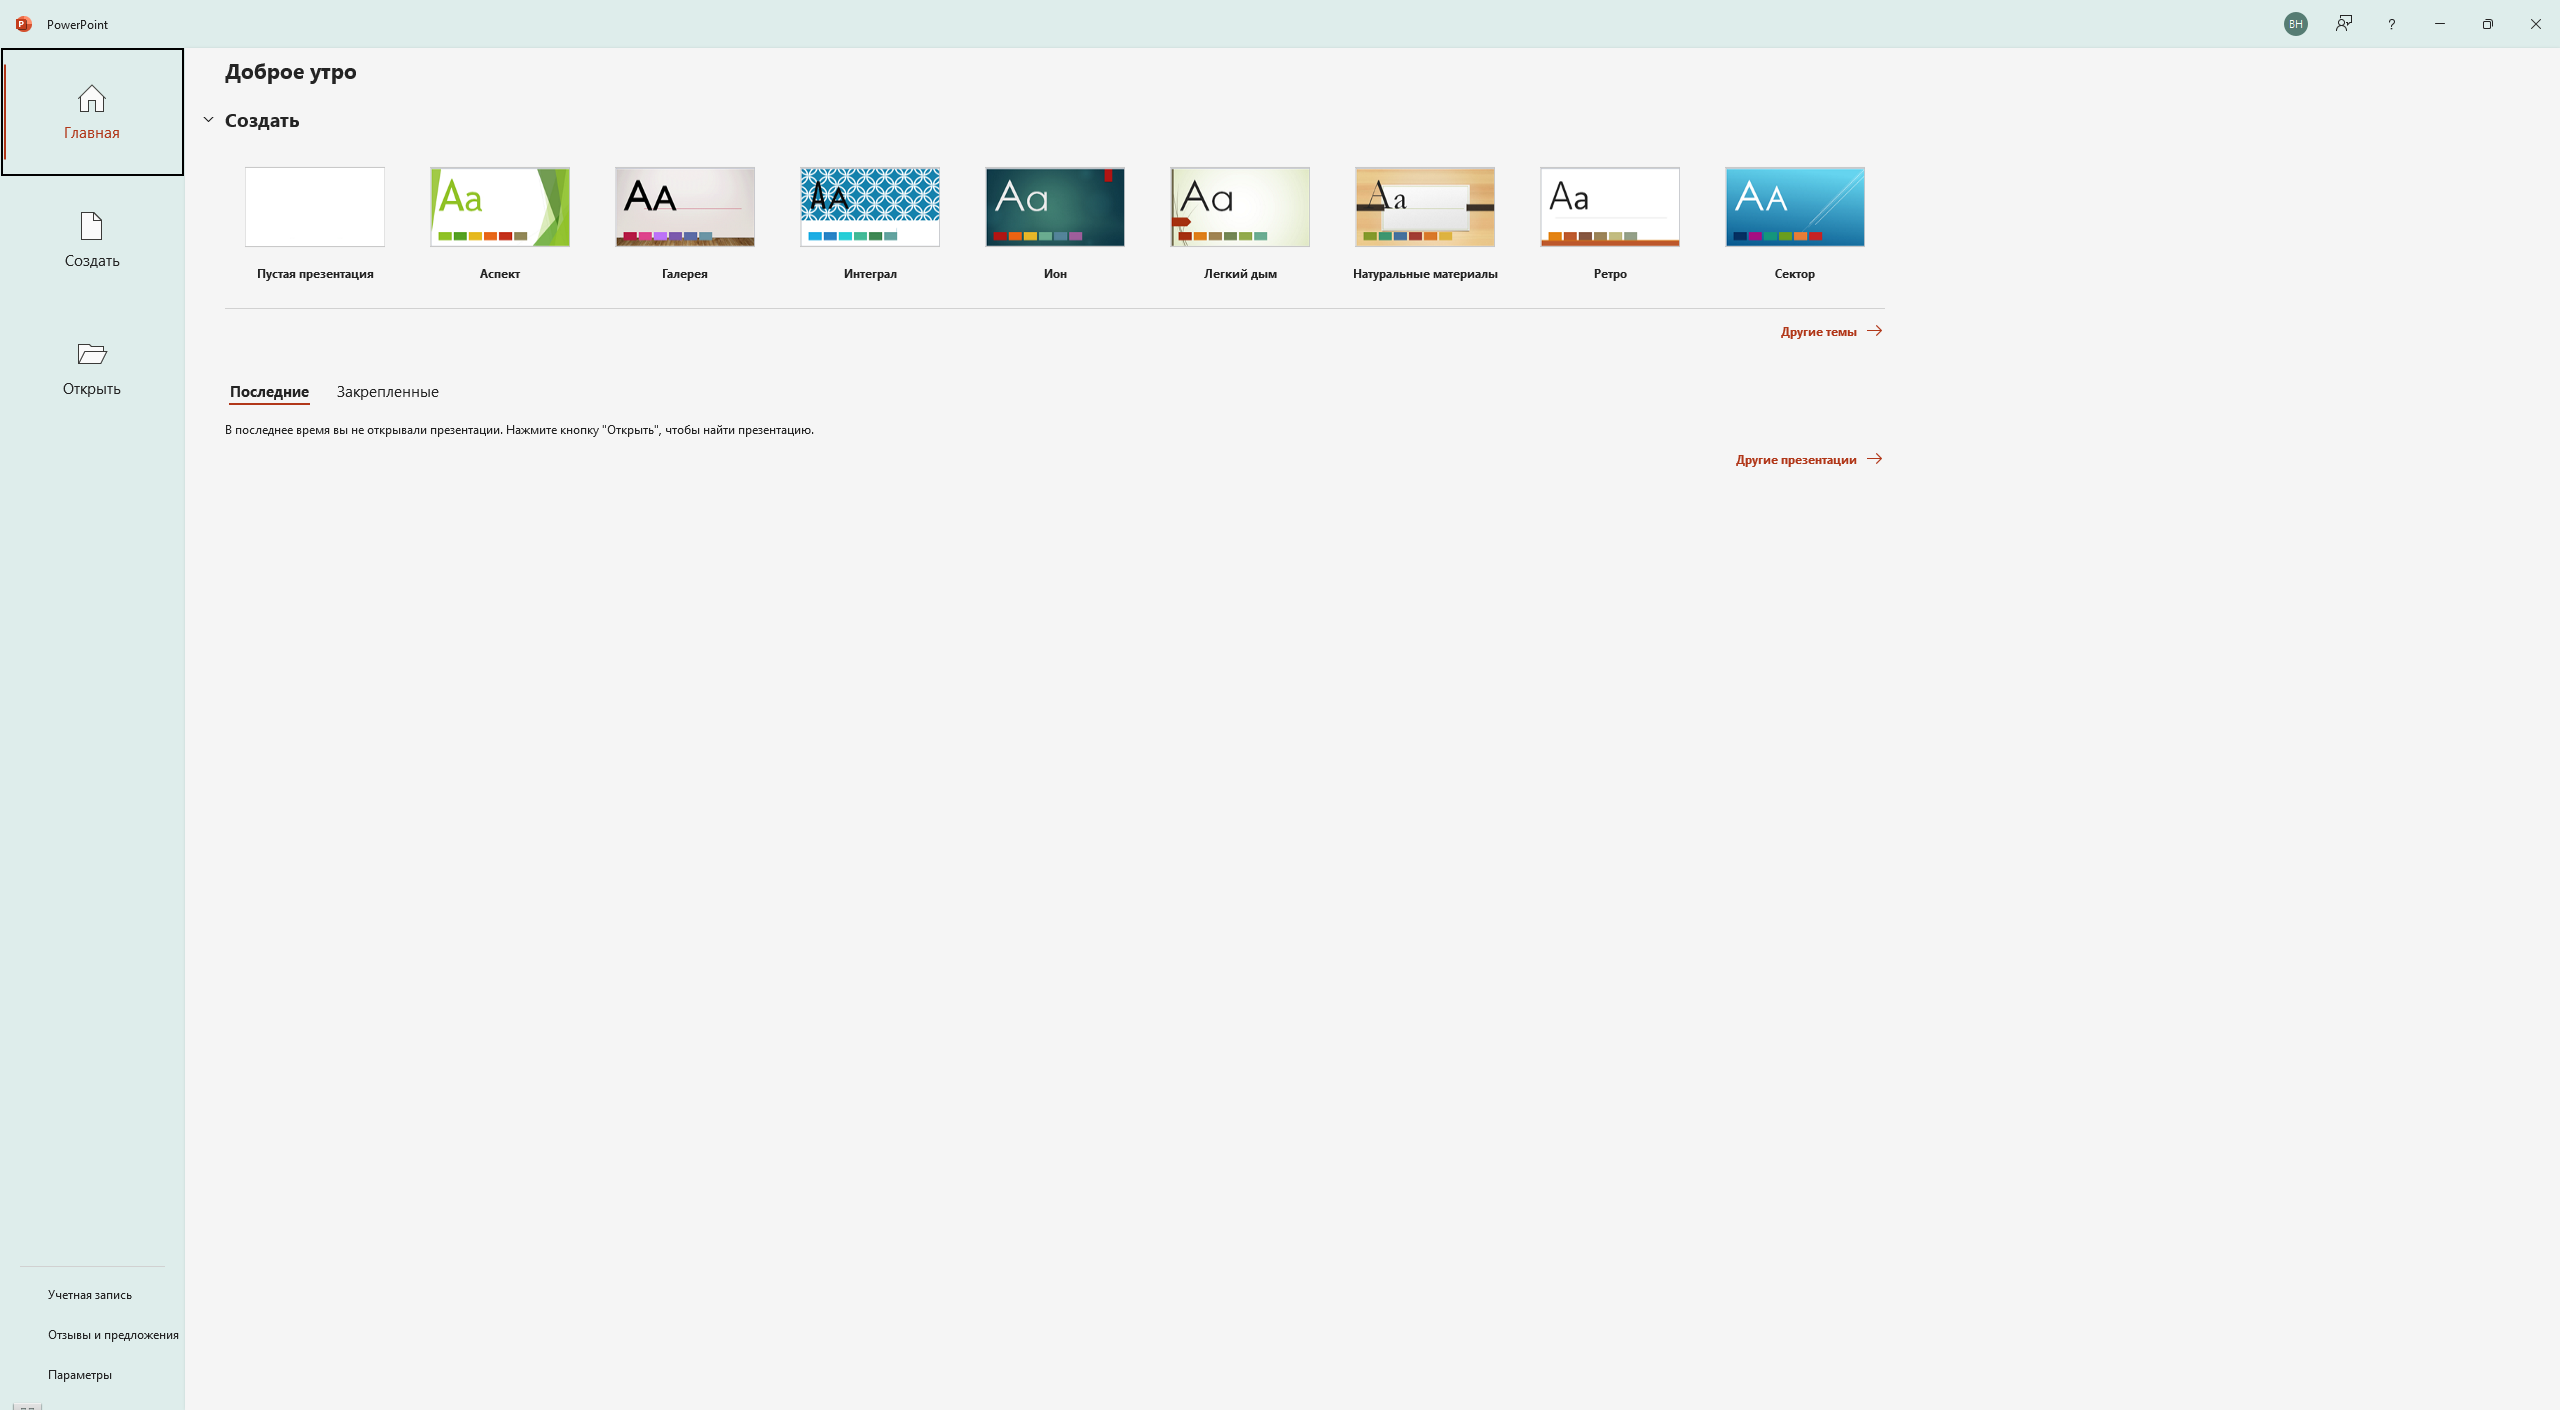The width and height of the screenshot is (2560, 1410).
Task: Open Параметры settings in sidebar
Action: [x=79, y=1375]
